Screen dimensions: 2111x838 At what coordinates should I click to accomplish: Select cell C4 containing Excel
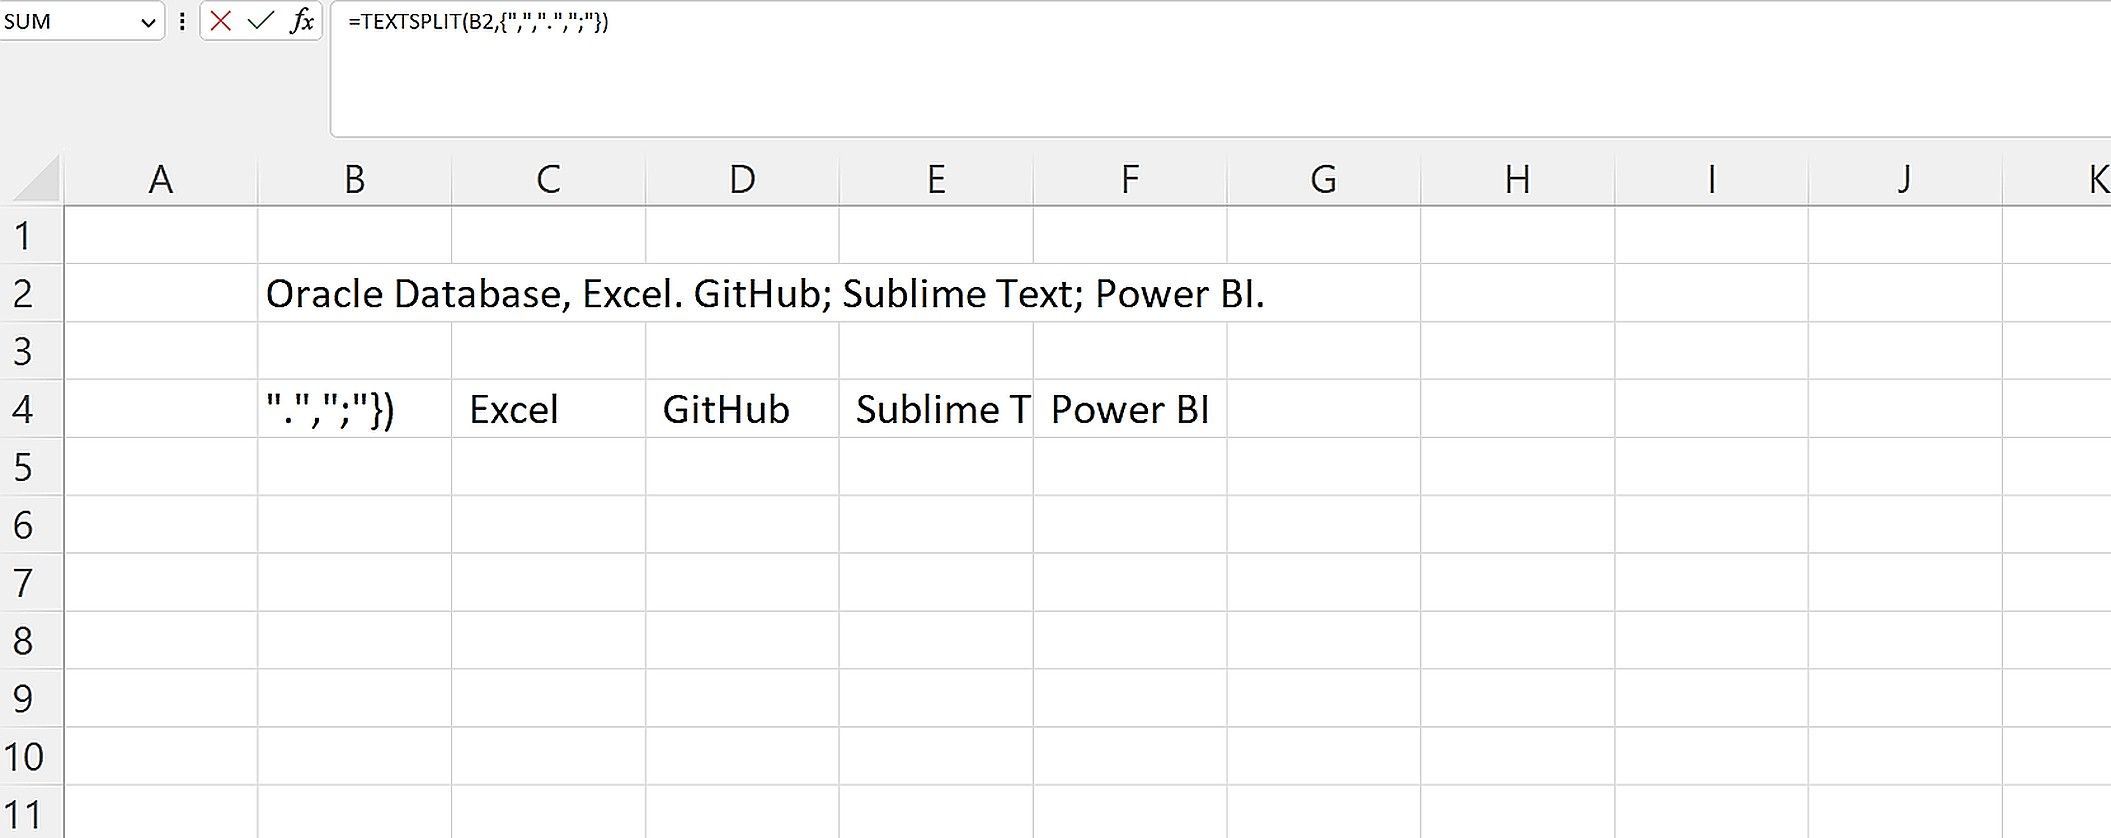coord(547,408)
